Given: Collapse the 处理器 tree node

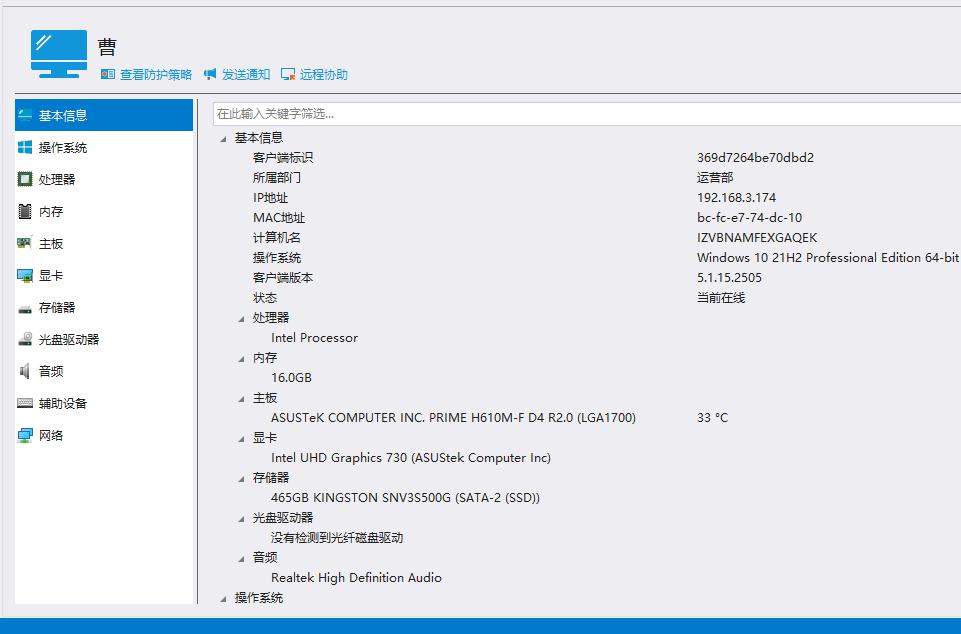Looking at the screenshot, I should pos(241,319).
